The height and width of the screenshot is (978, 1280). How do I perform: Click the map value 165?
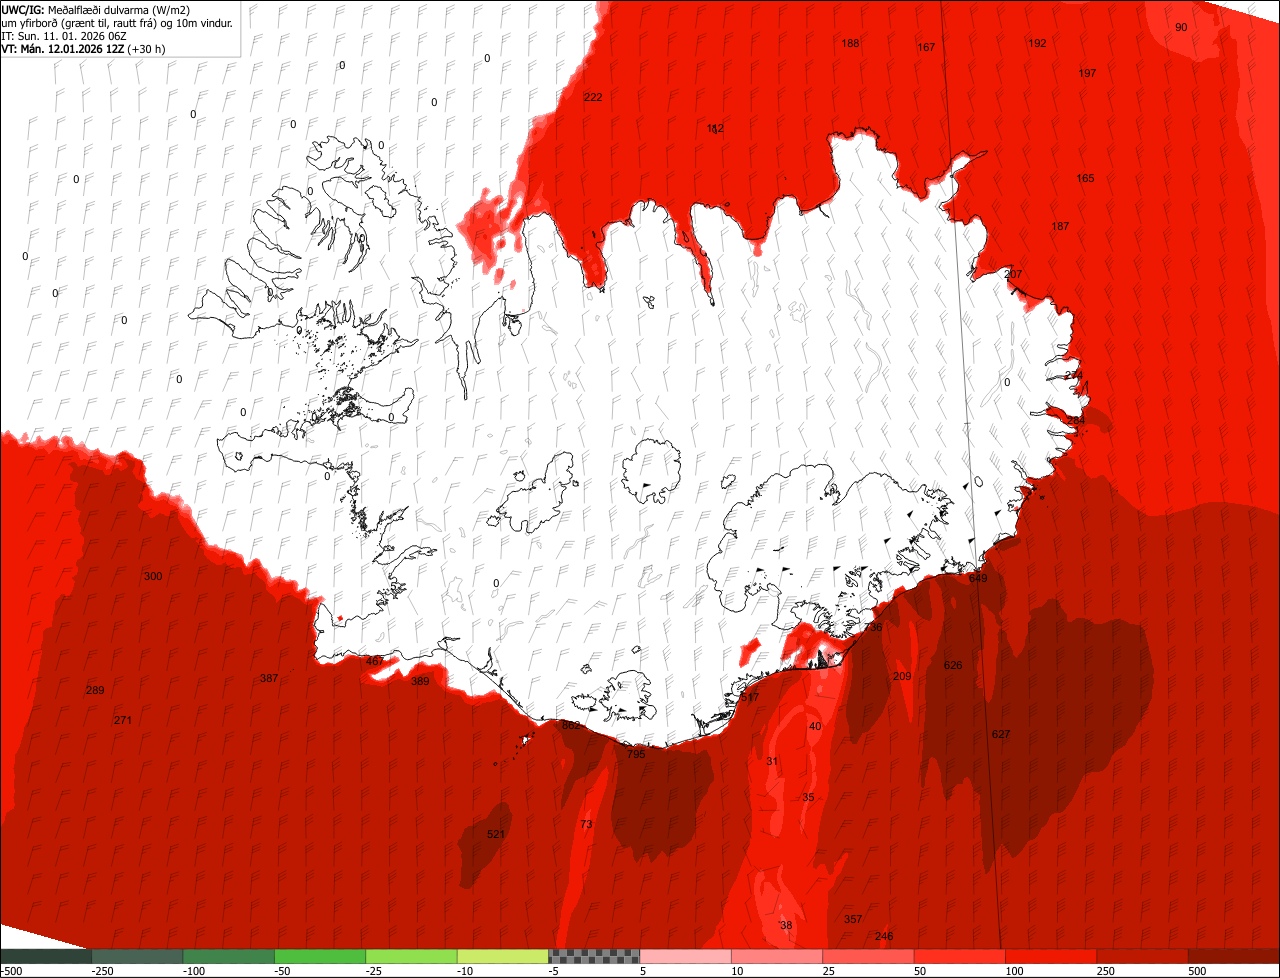1085,178
